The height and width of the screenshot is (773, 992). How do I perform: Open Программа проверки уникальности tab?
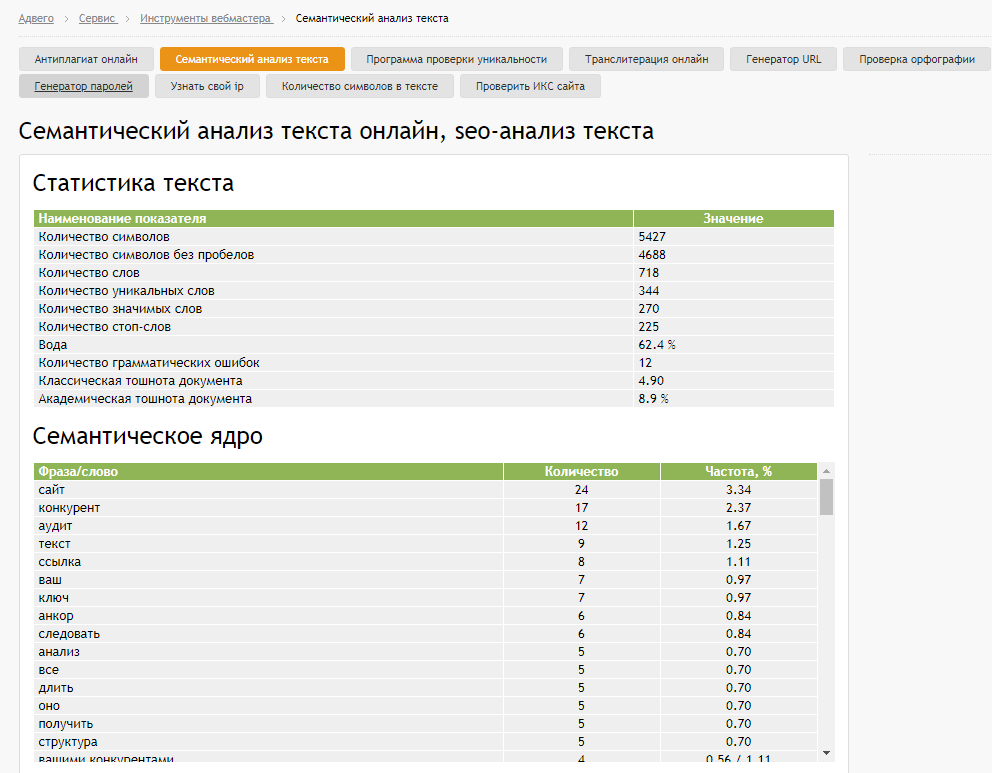(x=456, y=59)
